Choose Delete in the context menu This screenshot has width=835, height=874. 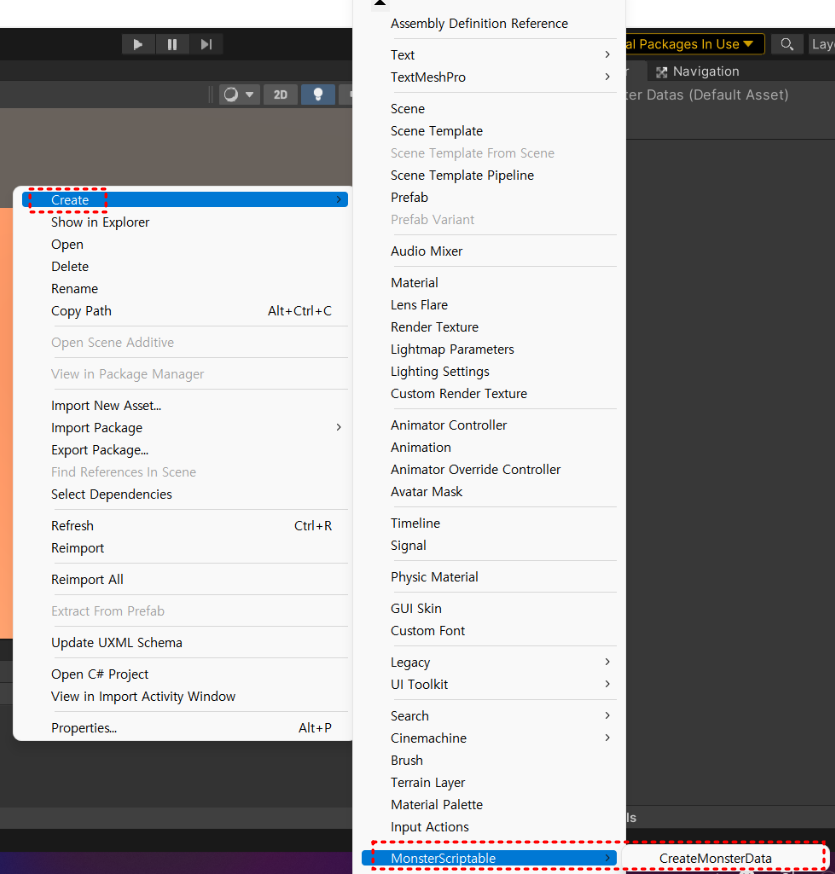[x=185, y=266]
